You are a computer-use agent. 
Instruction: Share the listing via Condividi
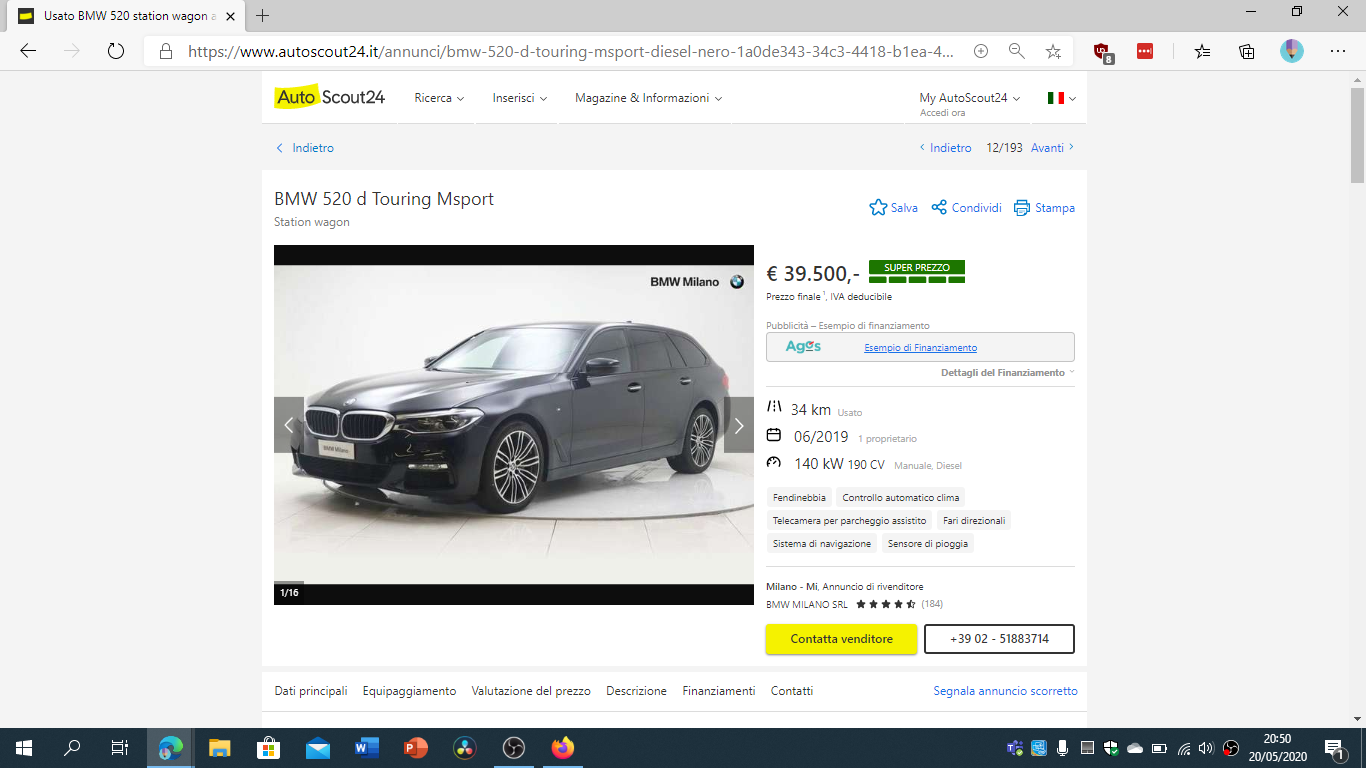tap(966, 208)
